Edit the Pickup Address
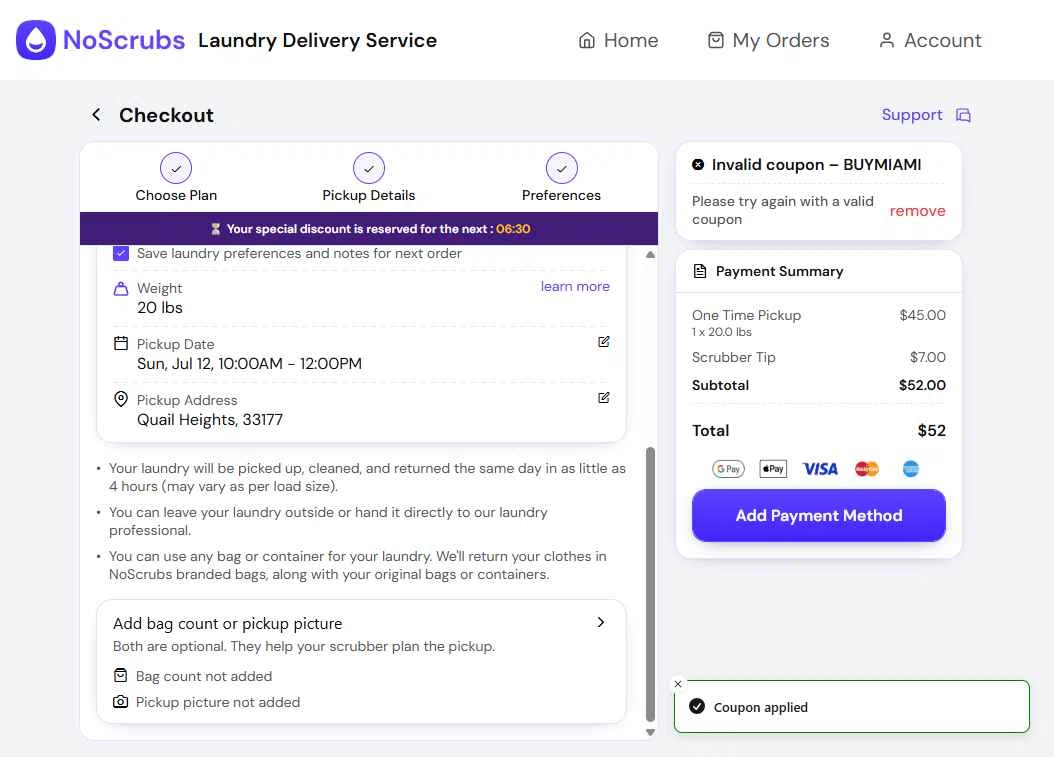Screen dimensions: 1054x757 tap(604, 397)
